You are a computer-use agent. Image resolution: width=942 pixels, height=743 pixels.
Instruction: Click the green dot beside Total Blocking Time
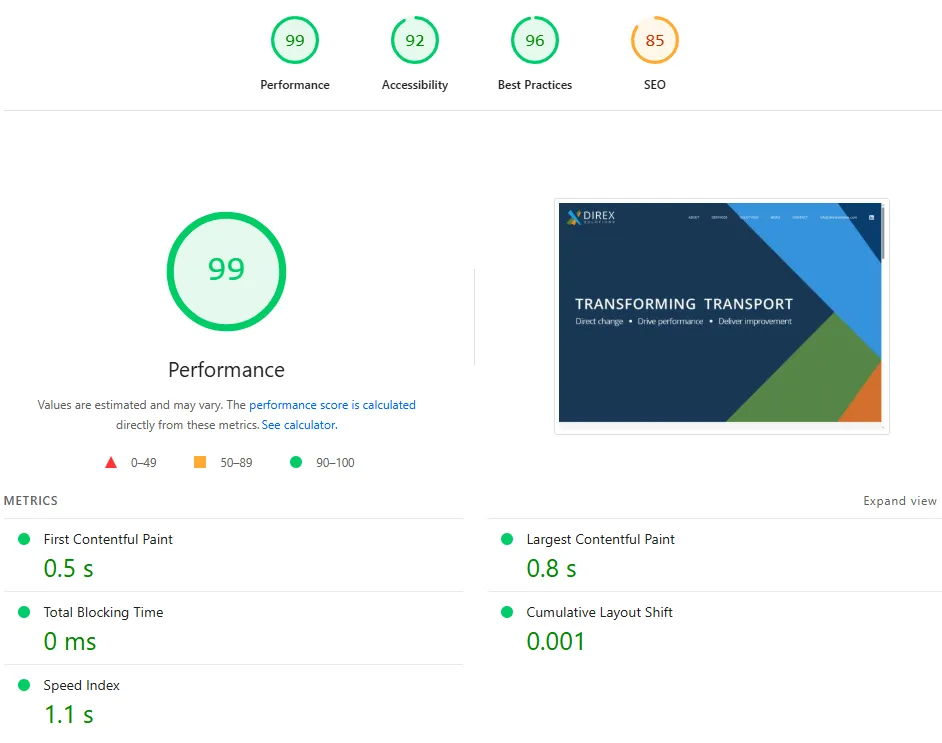point(24,612)
